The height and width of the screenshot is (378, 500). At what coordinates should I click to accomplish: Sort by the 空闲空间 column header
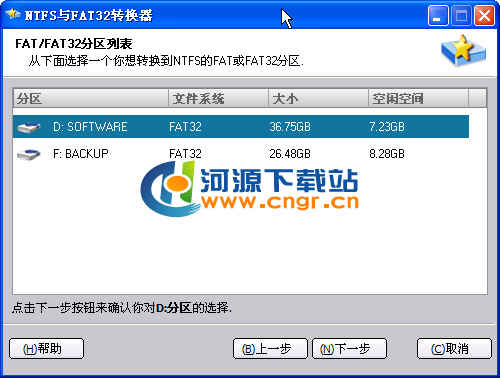[x=418, y=98]
